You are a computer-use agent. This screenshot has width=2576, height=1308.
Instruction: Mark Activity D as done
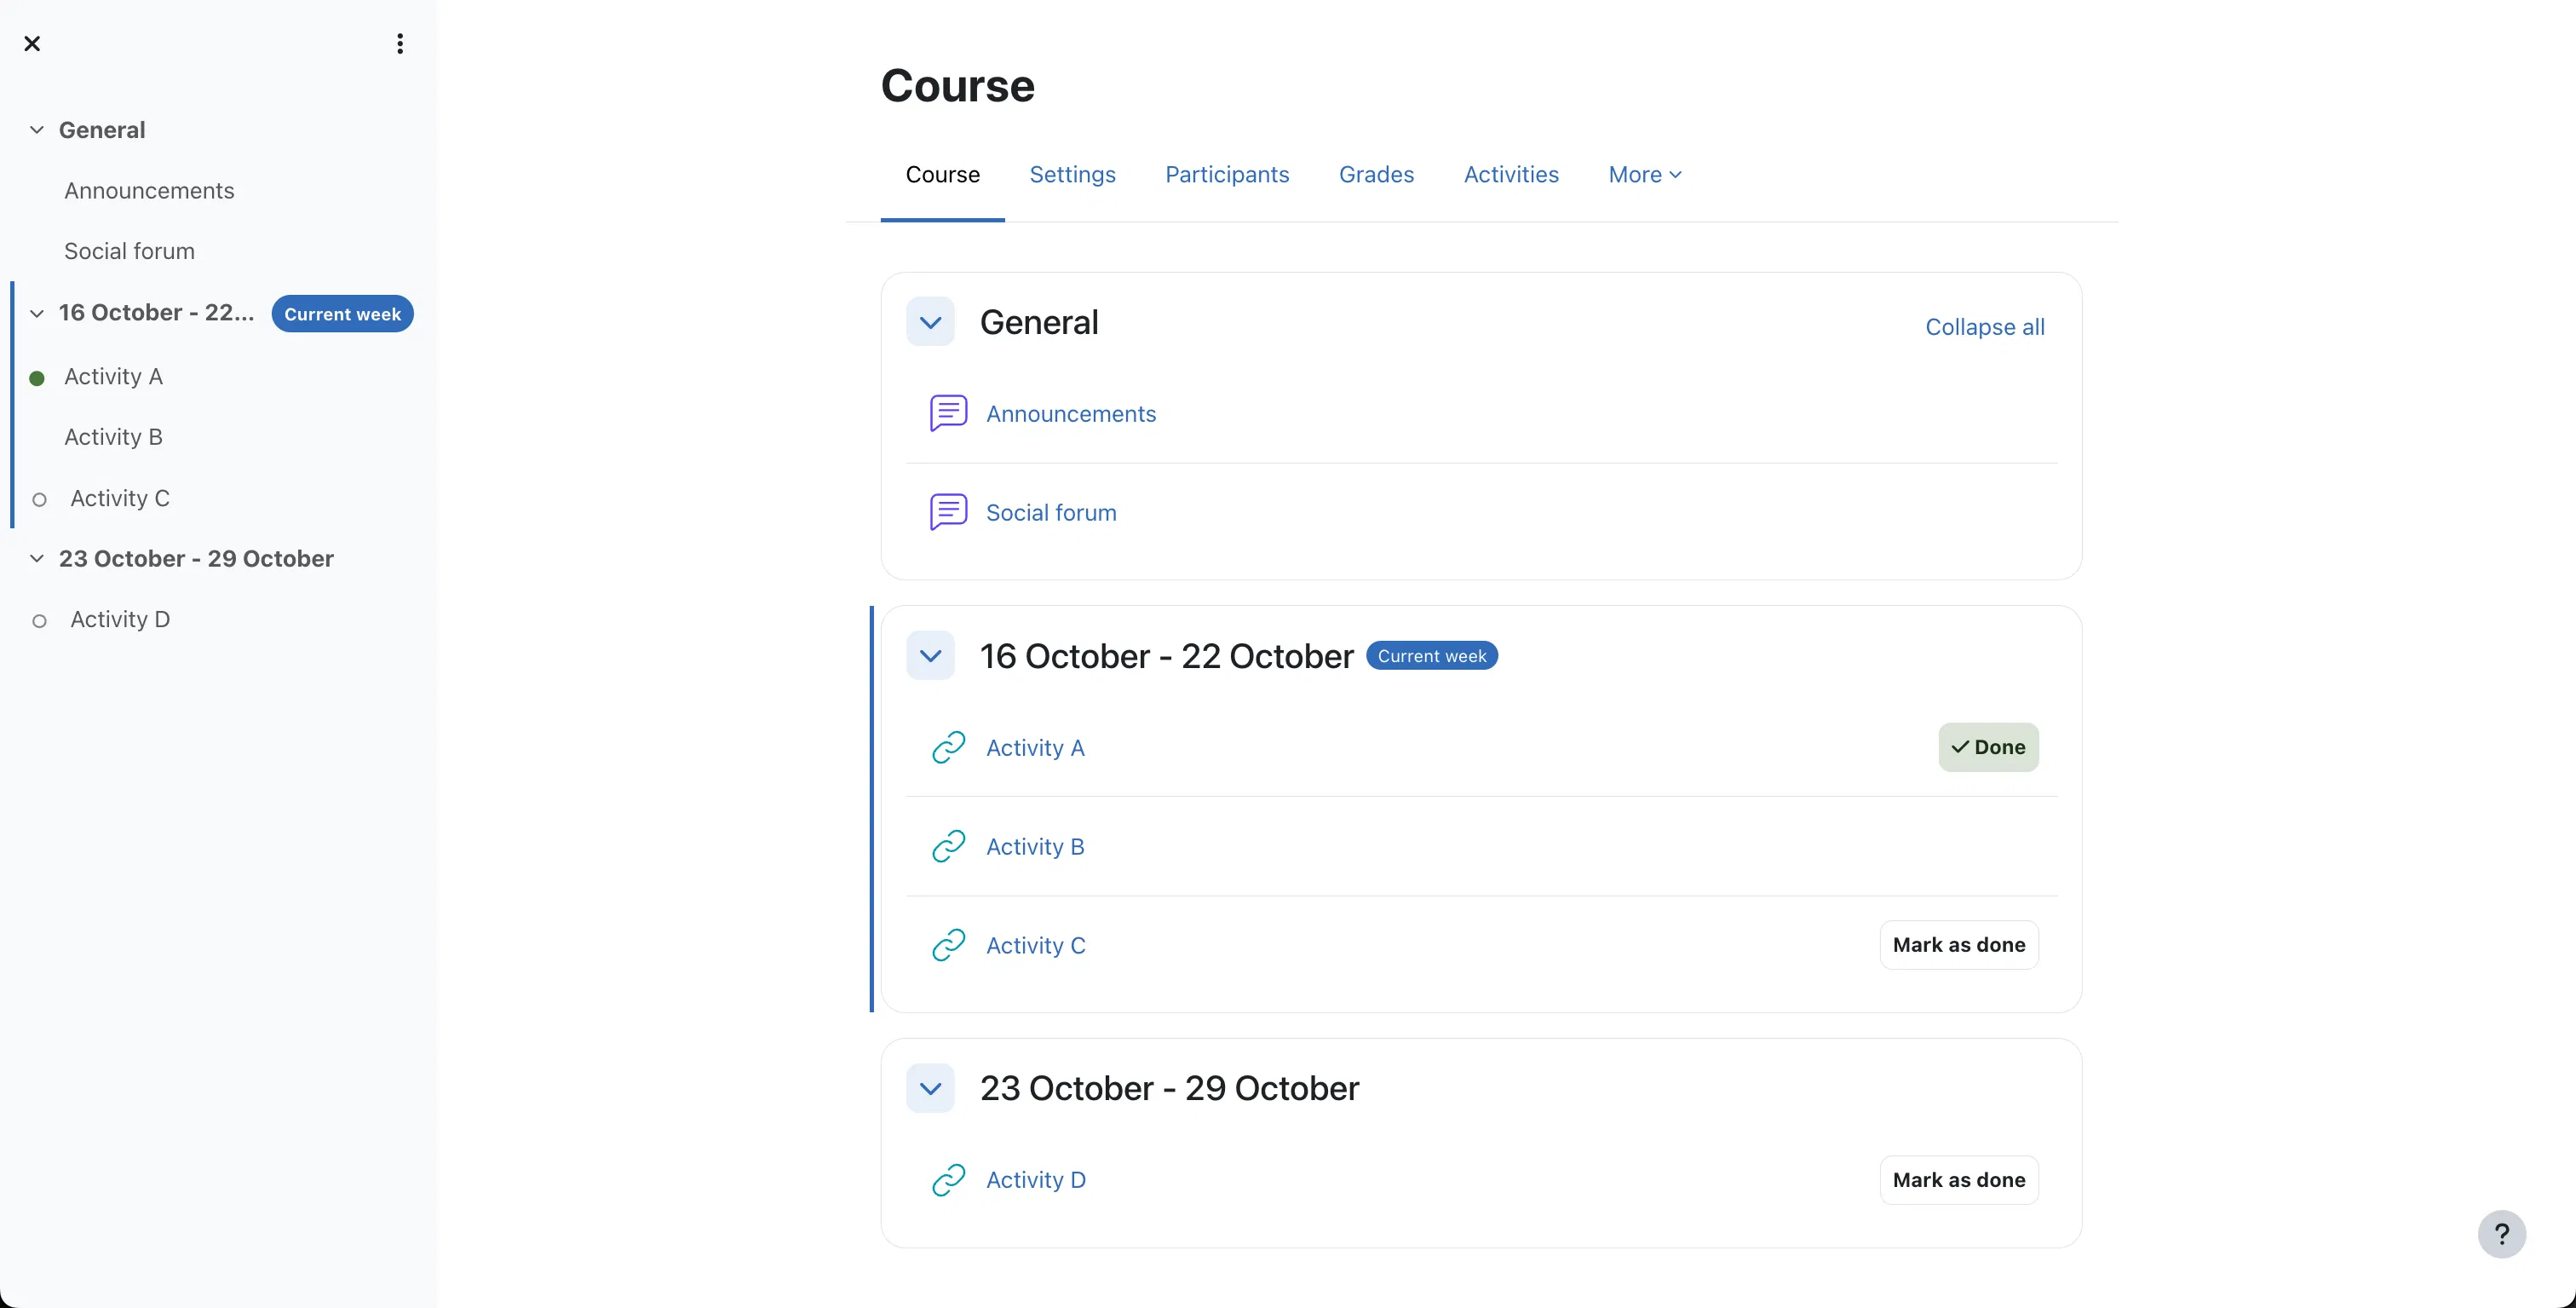pyautogui.click(x=1958, y=1180)
